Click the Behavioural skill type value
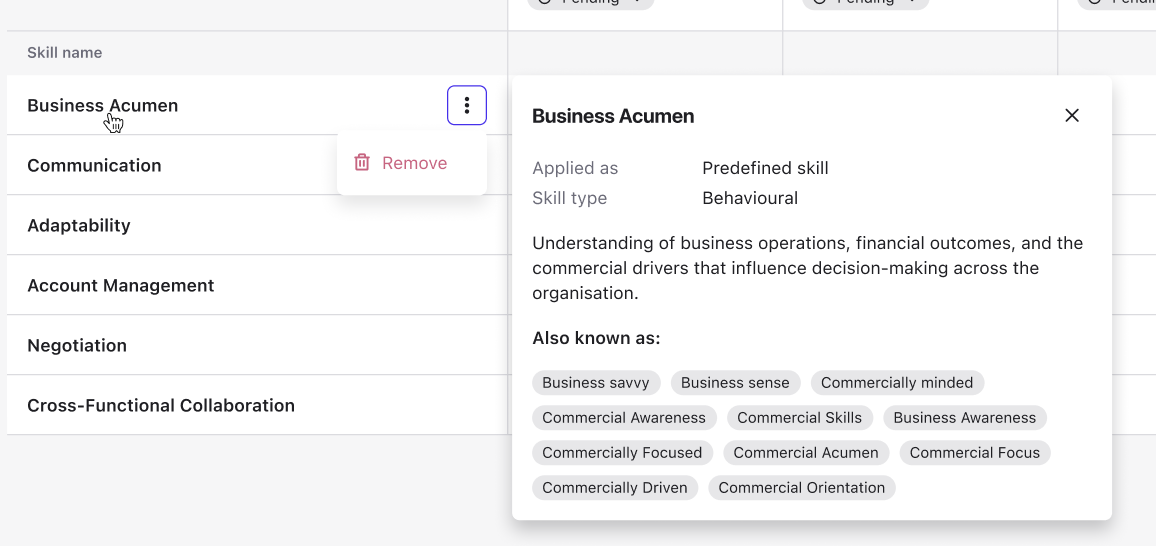The width and height of the screenshot is (1156, 546). (750, 198)
